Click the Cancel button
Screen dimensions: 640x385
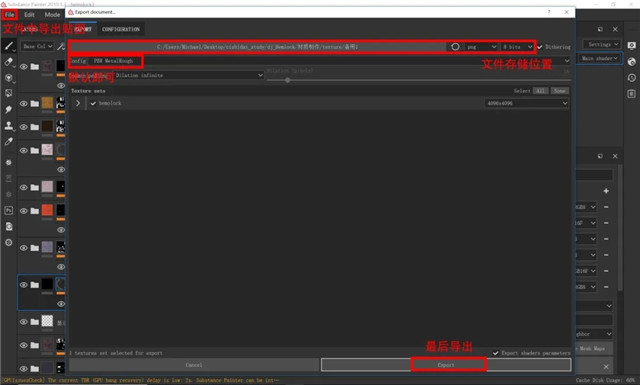coord(194,365)
